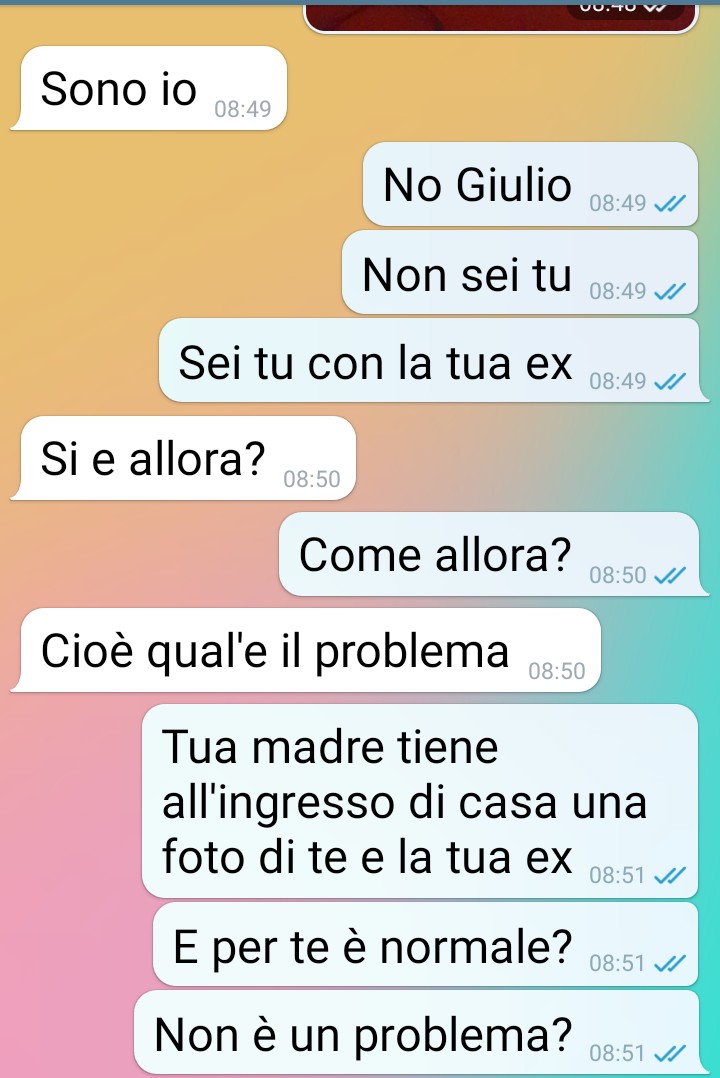The width and height of the screenshot is (720, 1078).
Task: Open the photo thumbnail at the top
Action: pyautogui.click(x=501, y=16)
